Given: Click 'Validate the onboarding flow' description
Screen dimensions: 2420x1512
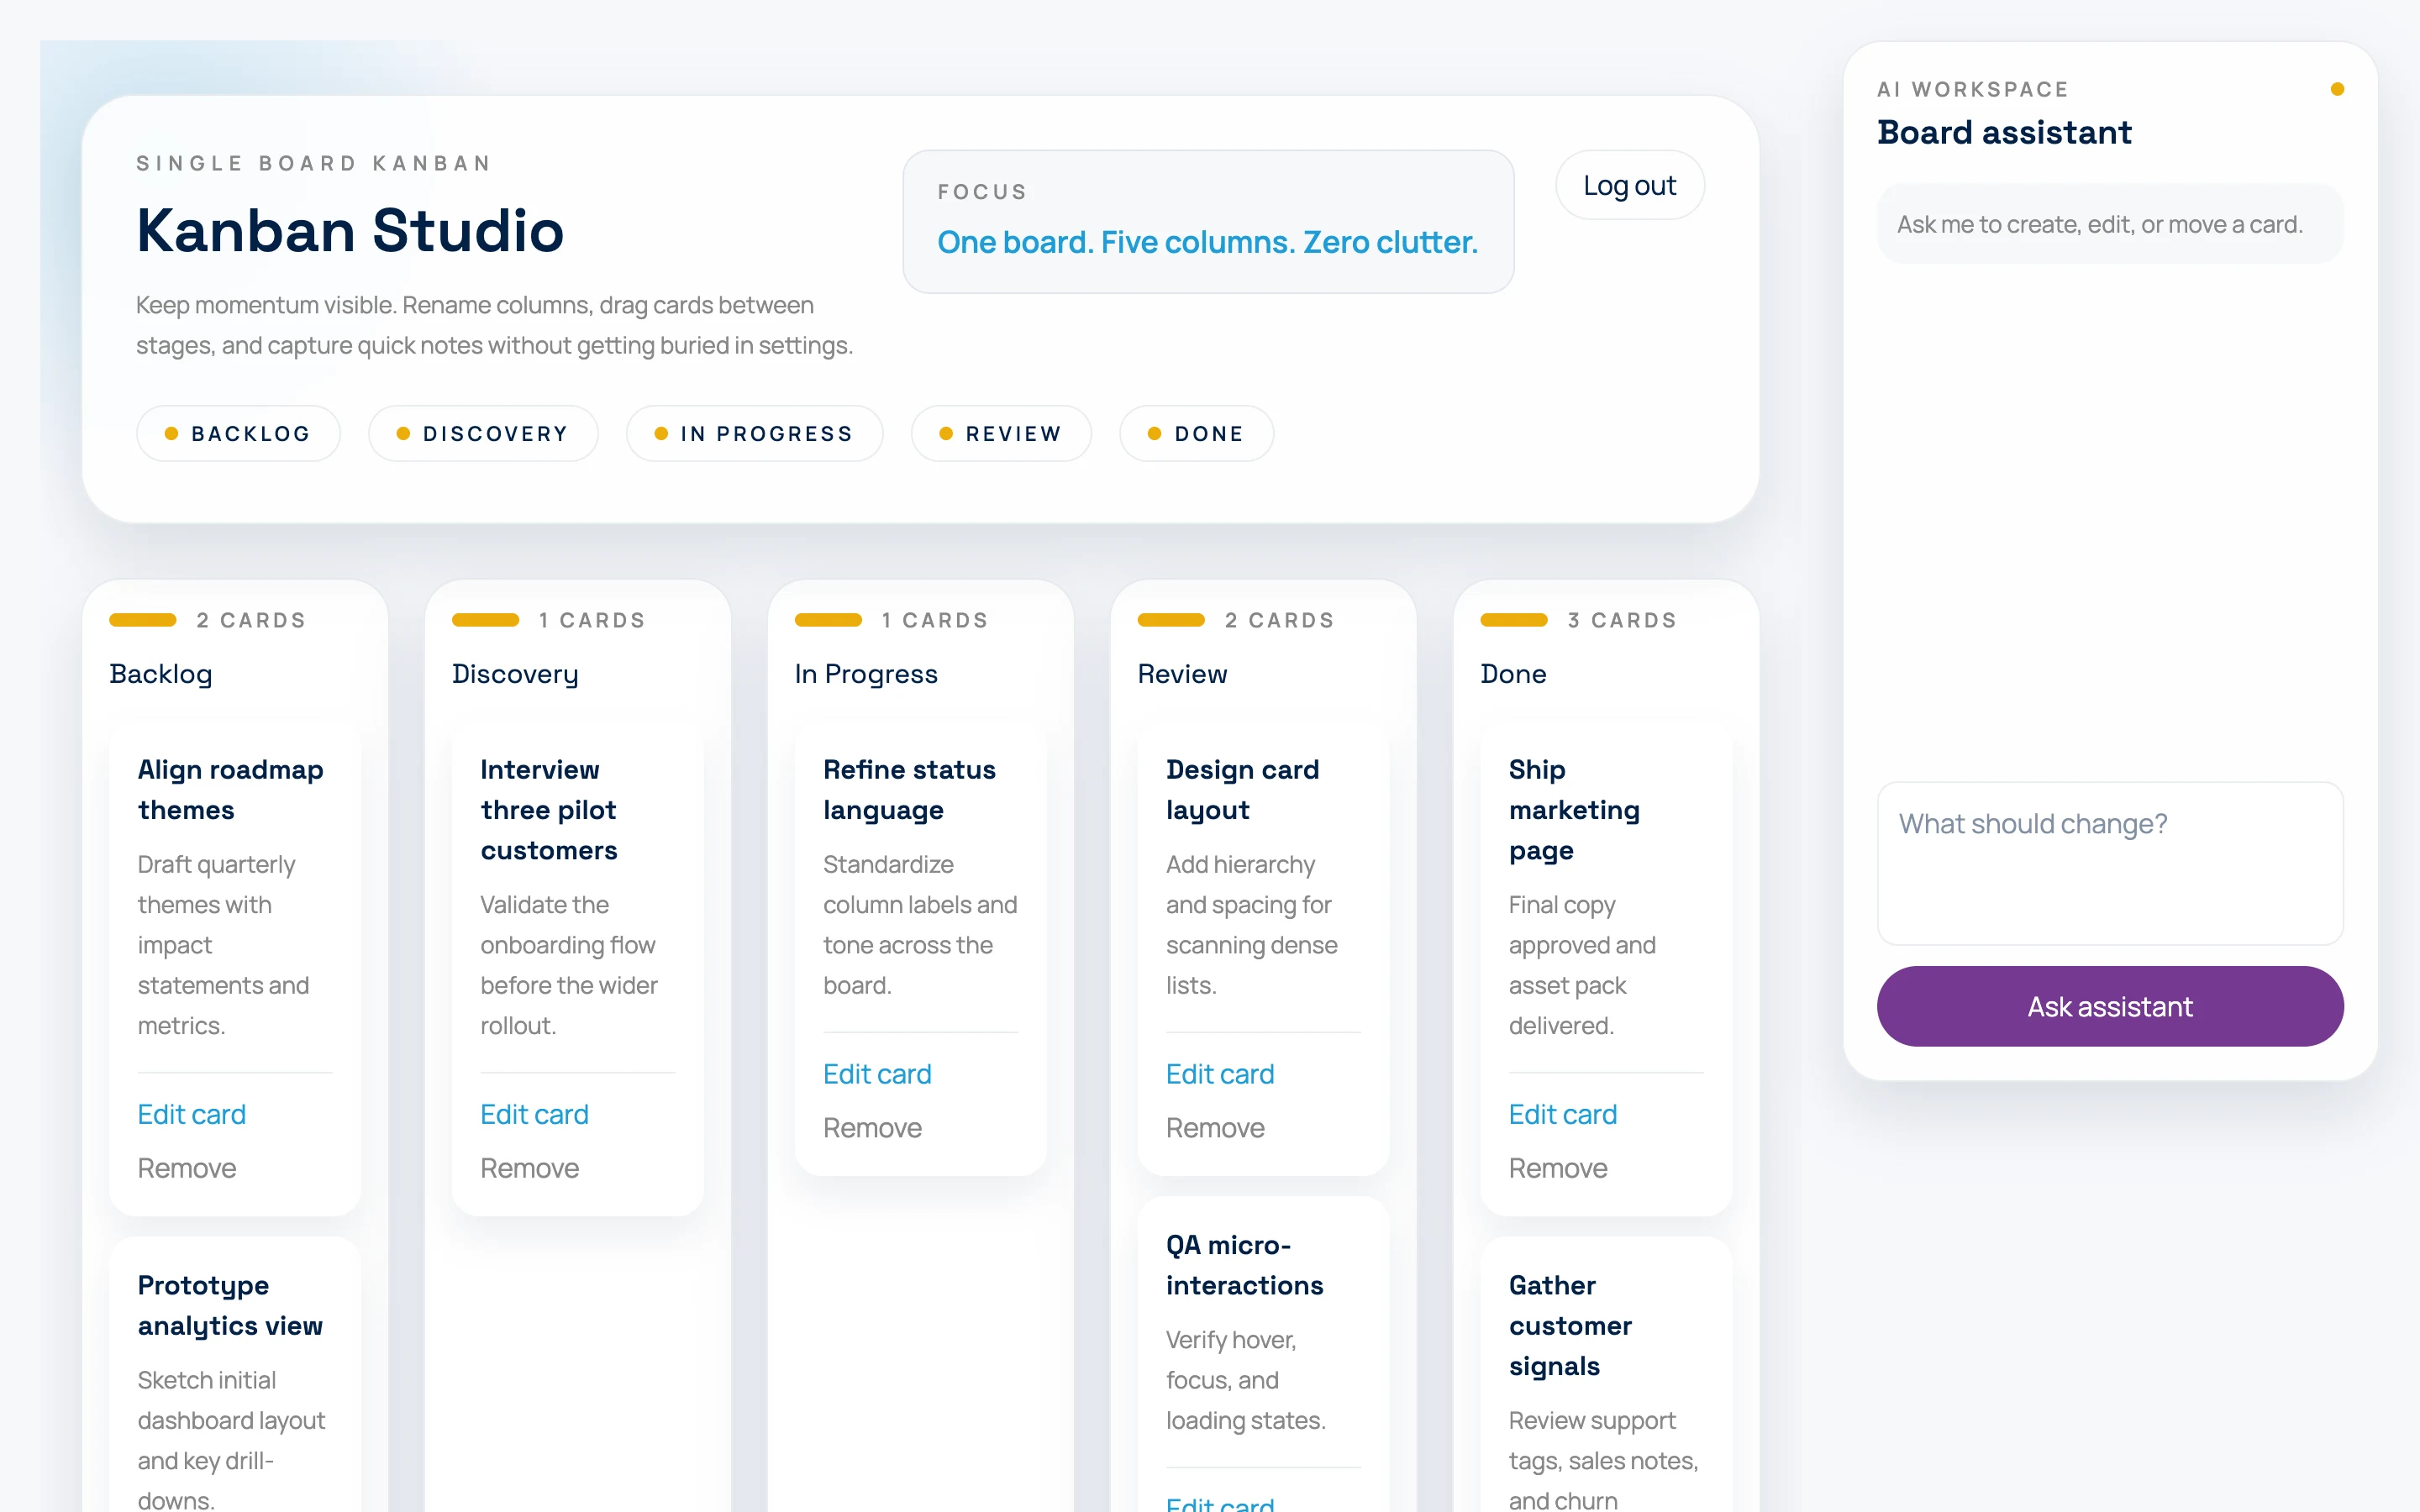Looking at the screenshot, I should tap(569, 965).
